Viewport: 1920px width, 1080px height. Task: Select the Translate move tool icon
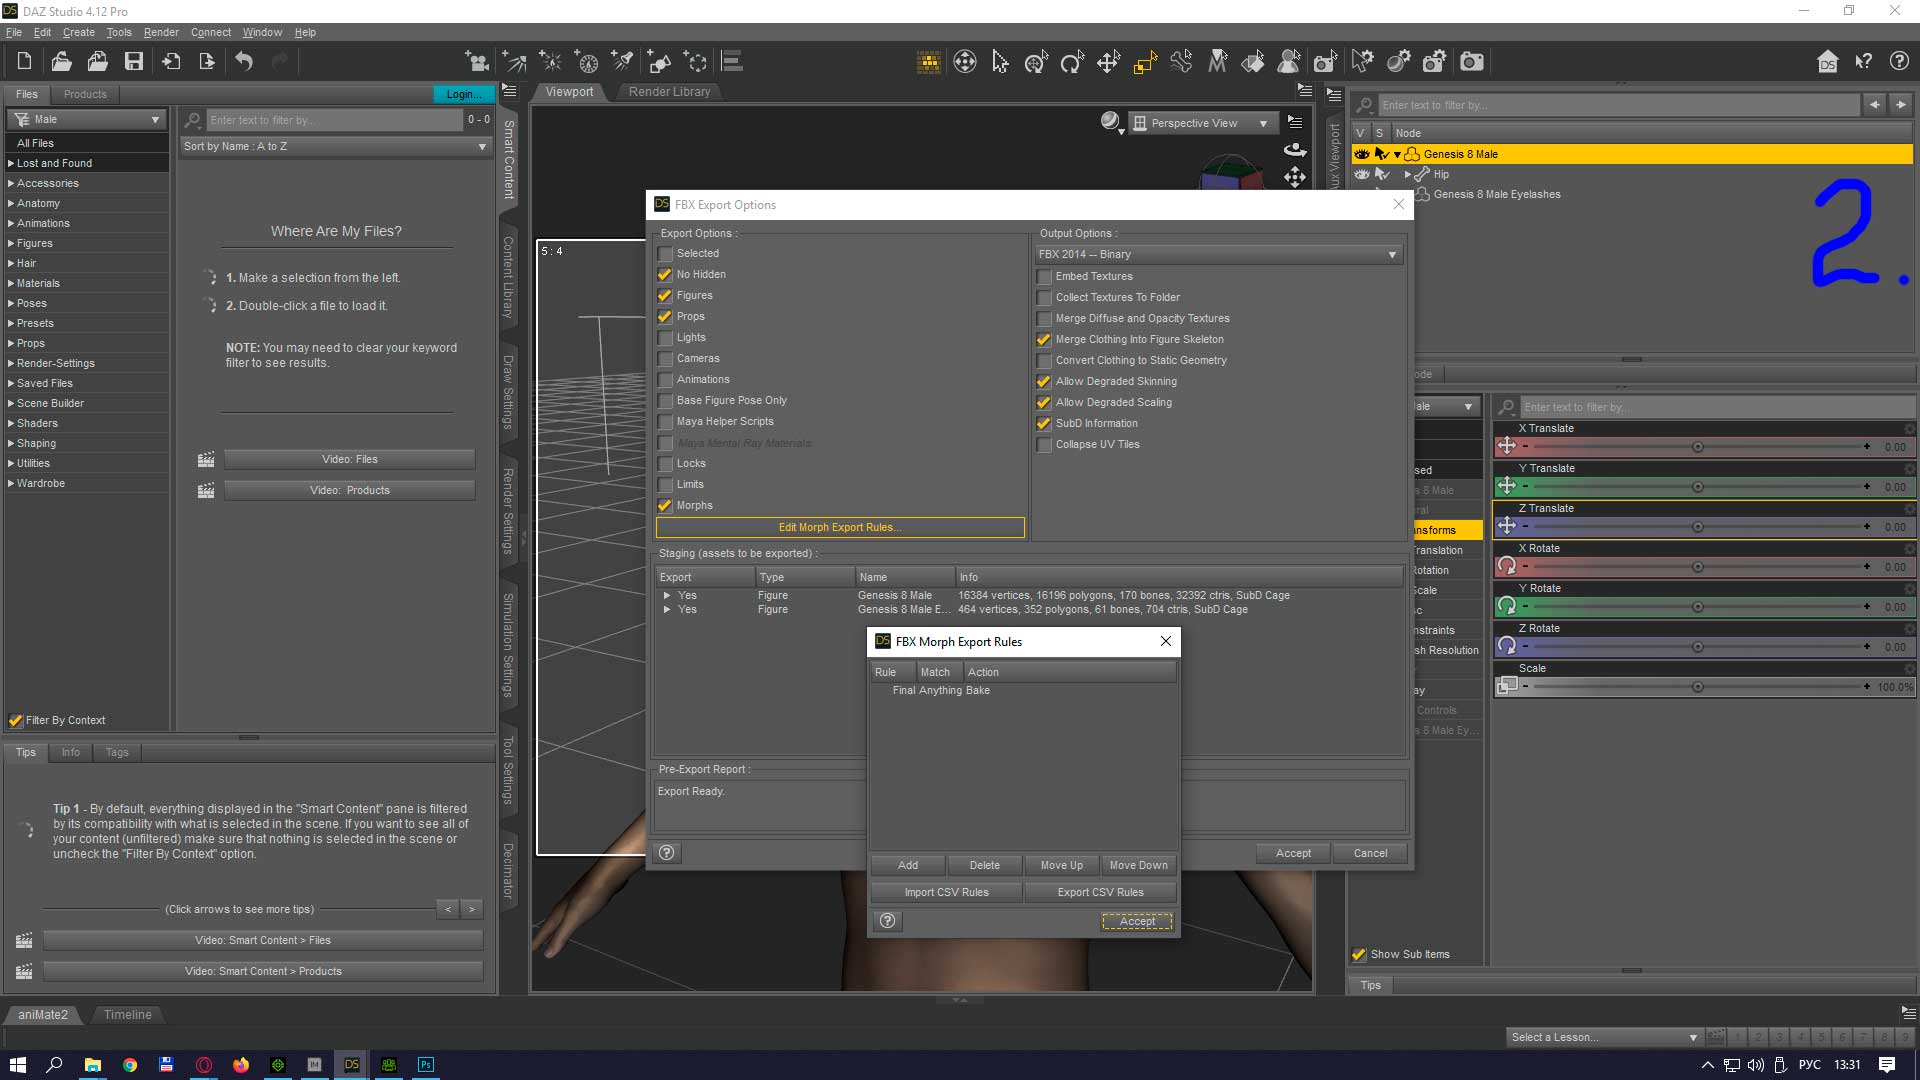coord(1108,62)
